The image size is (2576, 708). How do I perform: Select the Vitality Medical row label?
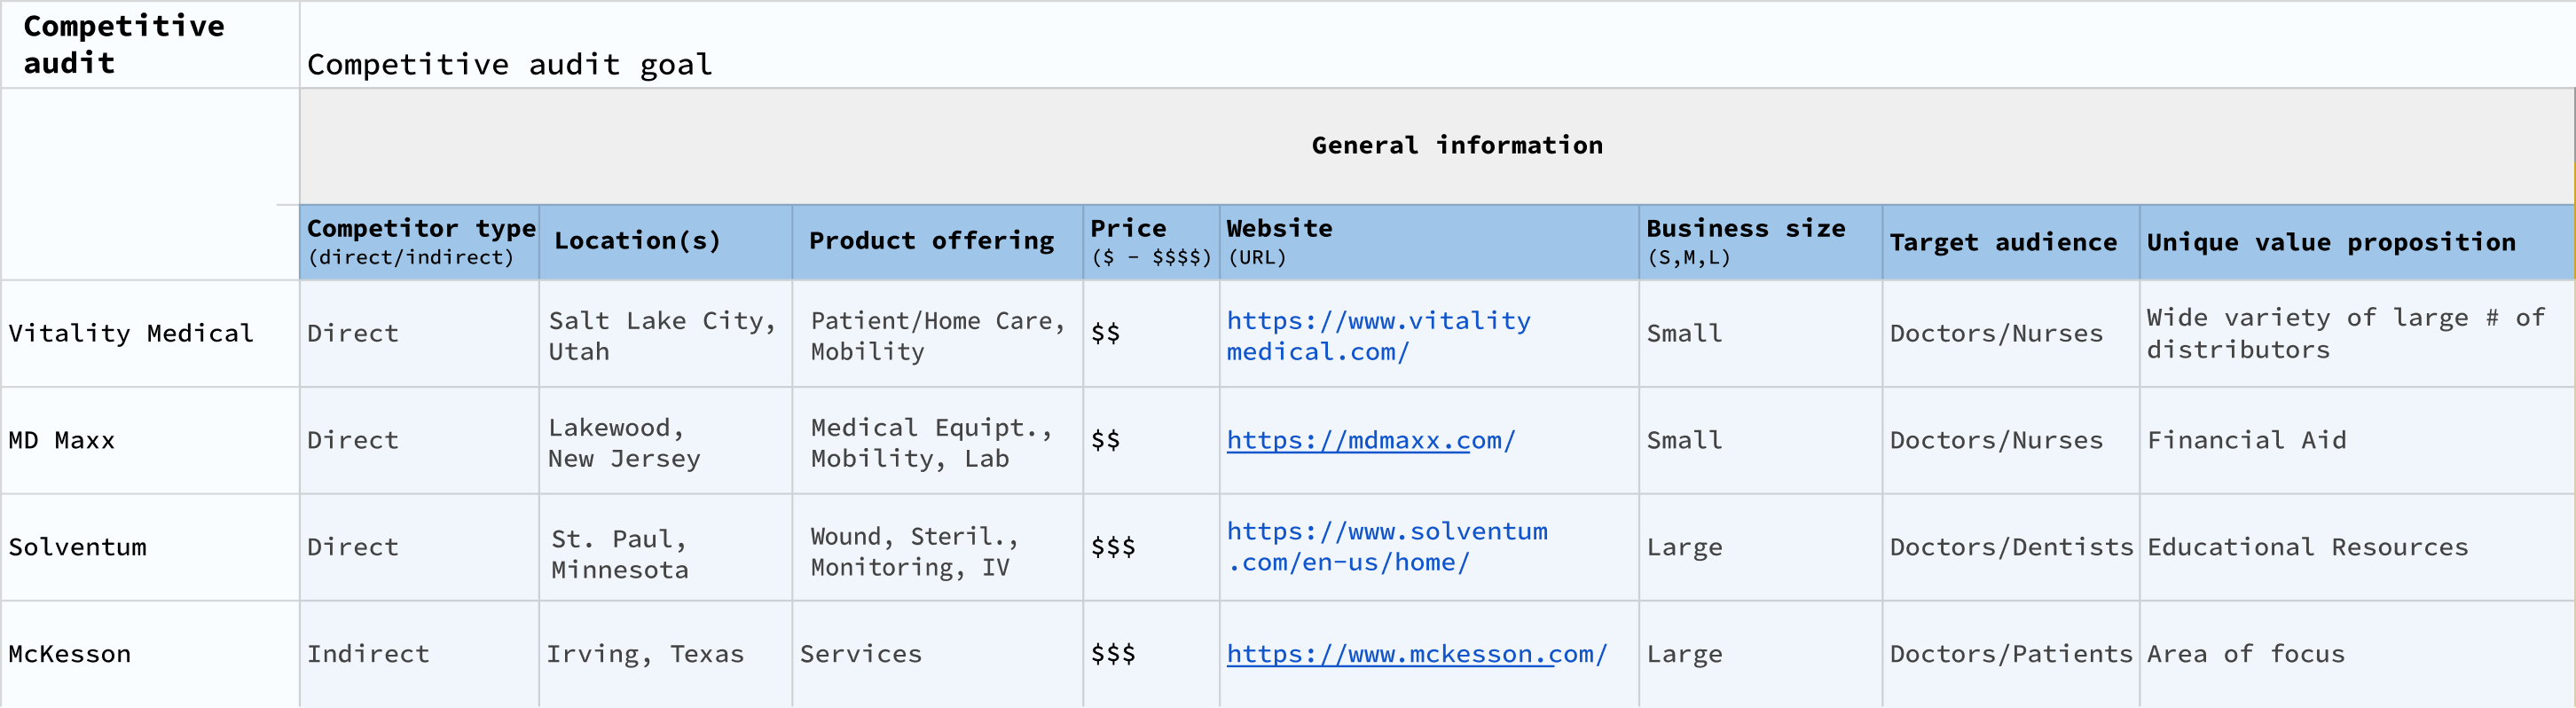[131, 333]
